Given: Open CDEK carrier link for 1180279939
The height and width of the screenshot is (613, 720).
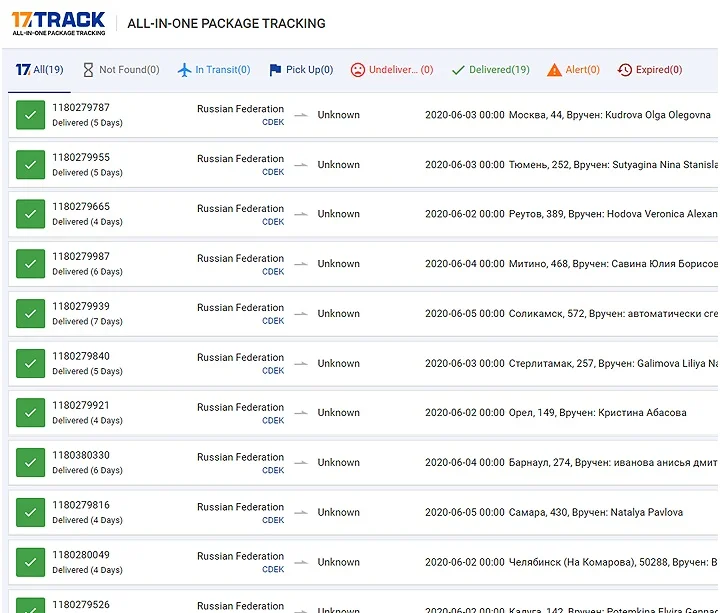Looking at the screenshot, I should point(273,321).
